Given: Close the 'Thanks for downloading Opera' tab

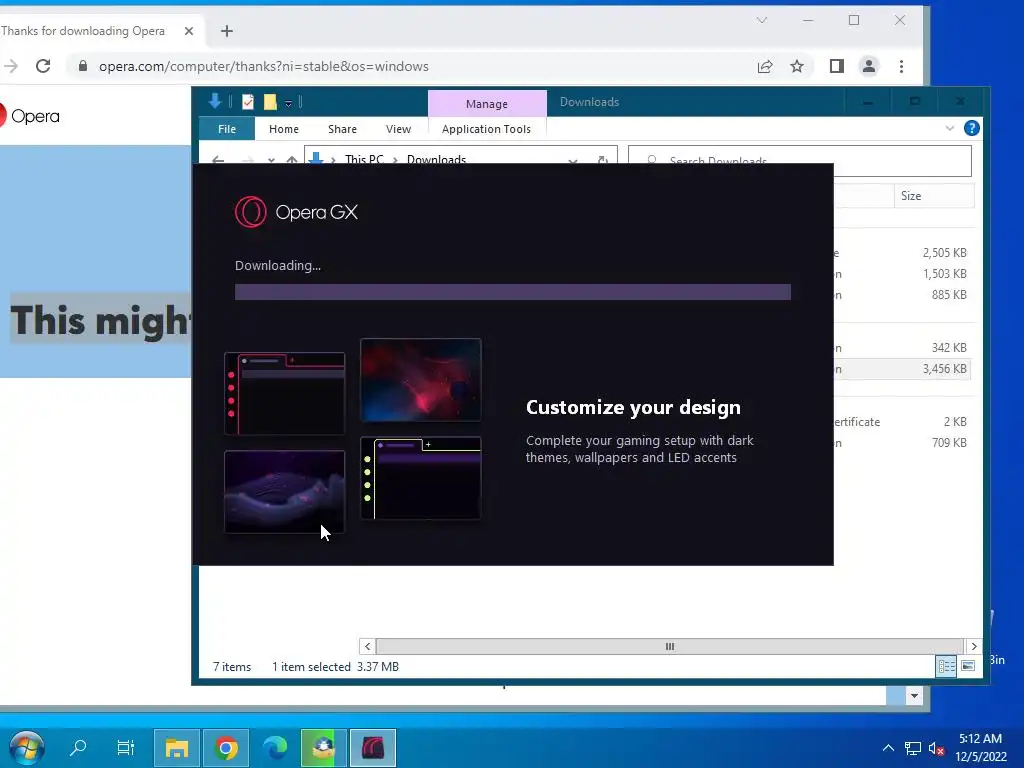Looking at the screenshot, I should pyautogui.click(x=189, y=31).
